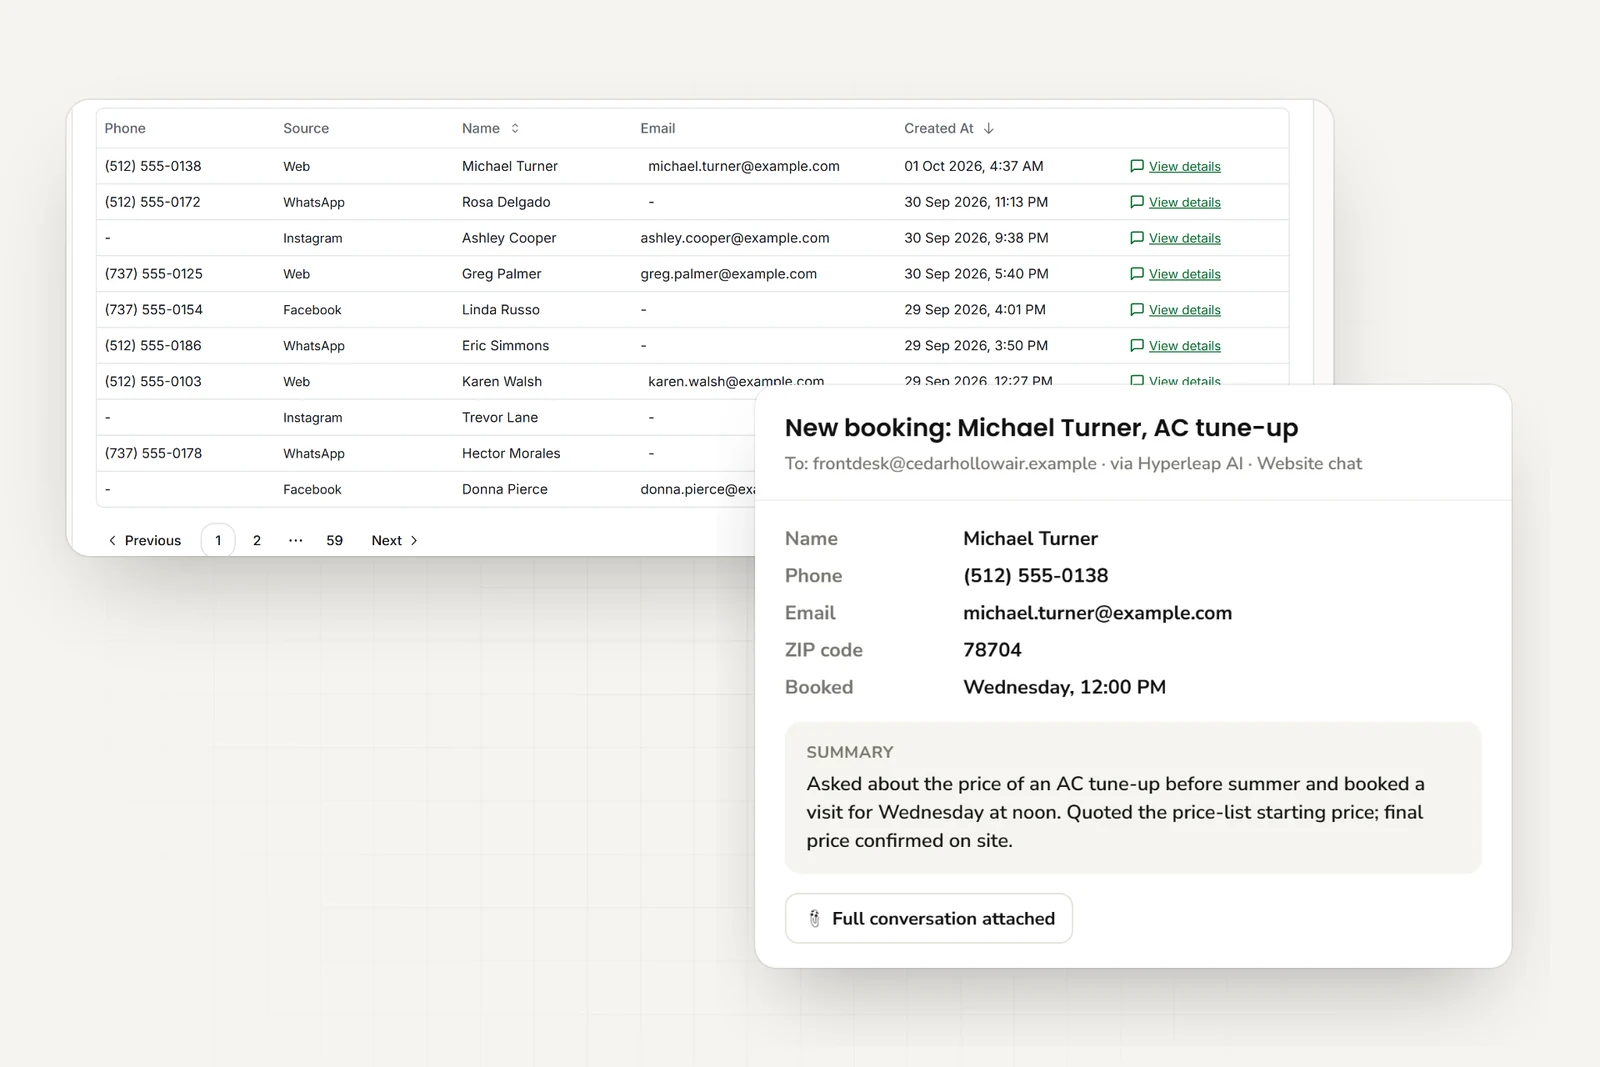Expand the pagination ellipsis

pos(295,541)
